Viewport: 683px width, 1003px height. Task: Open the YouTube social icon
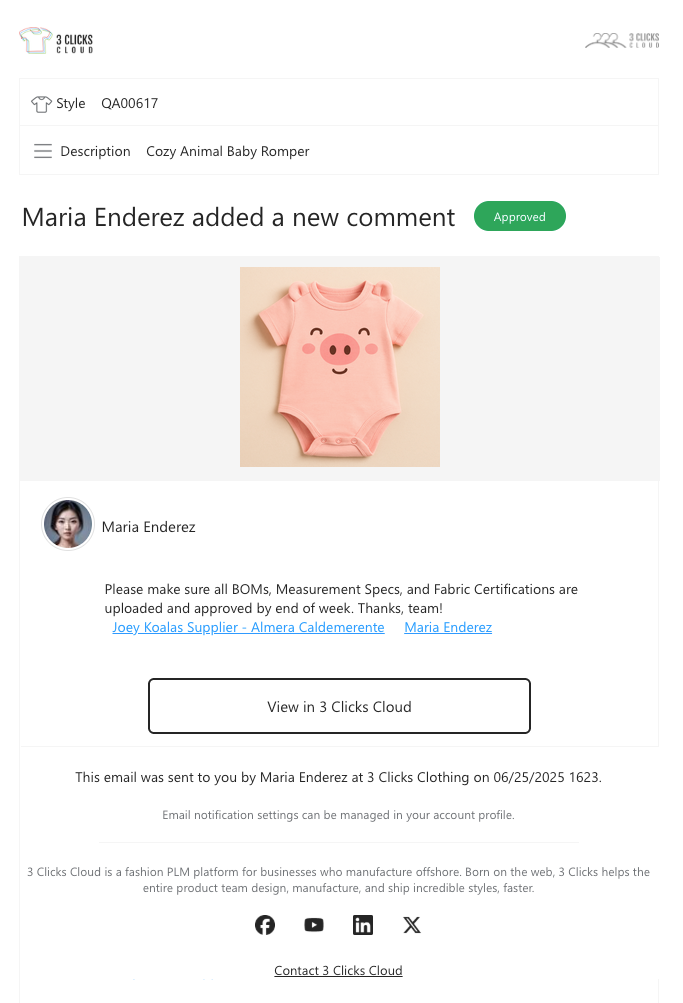pyautogui.click(x=314, y=925)
